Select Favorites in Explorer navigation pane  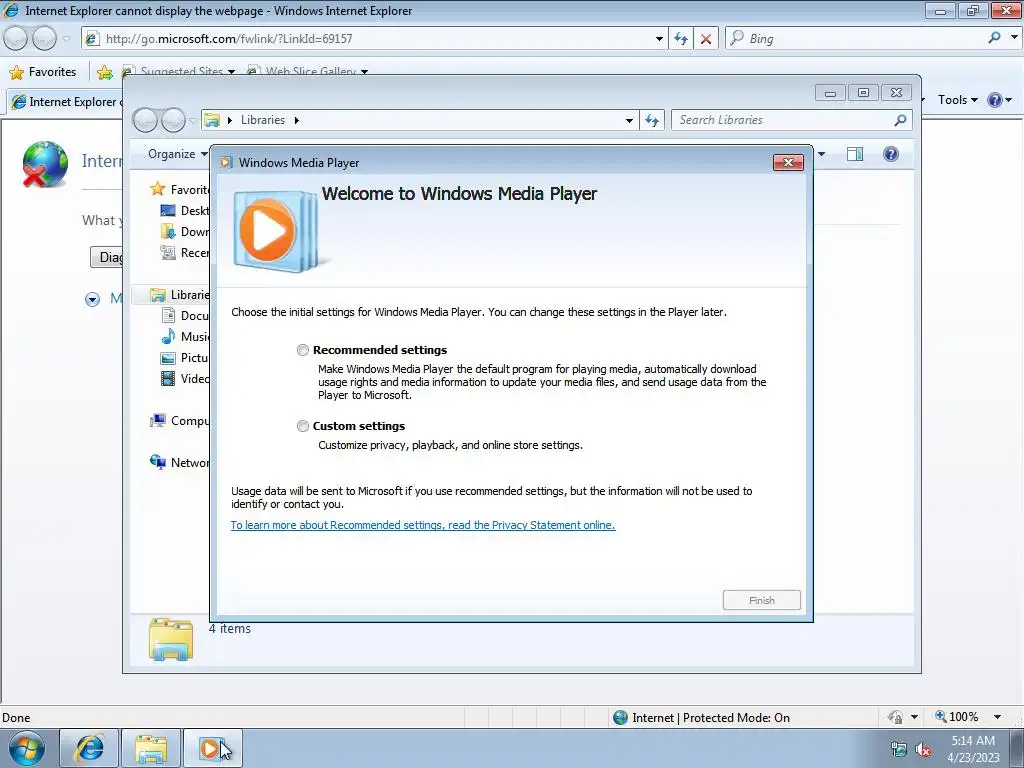(x=180, y=189)
